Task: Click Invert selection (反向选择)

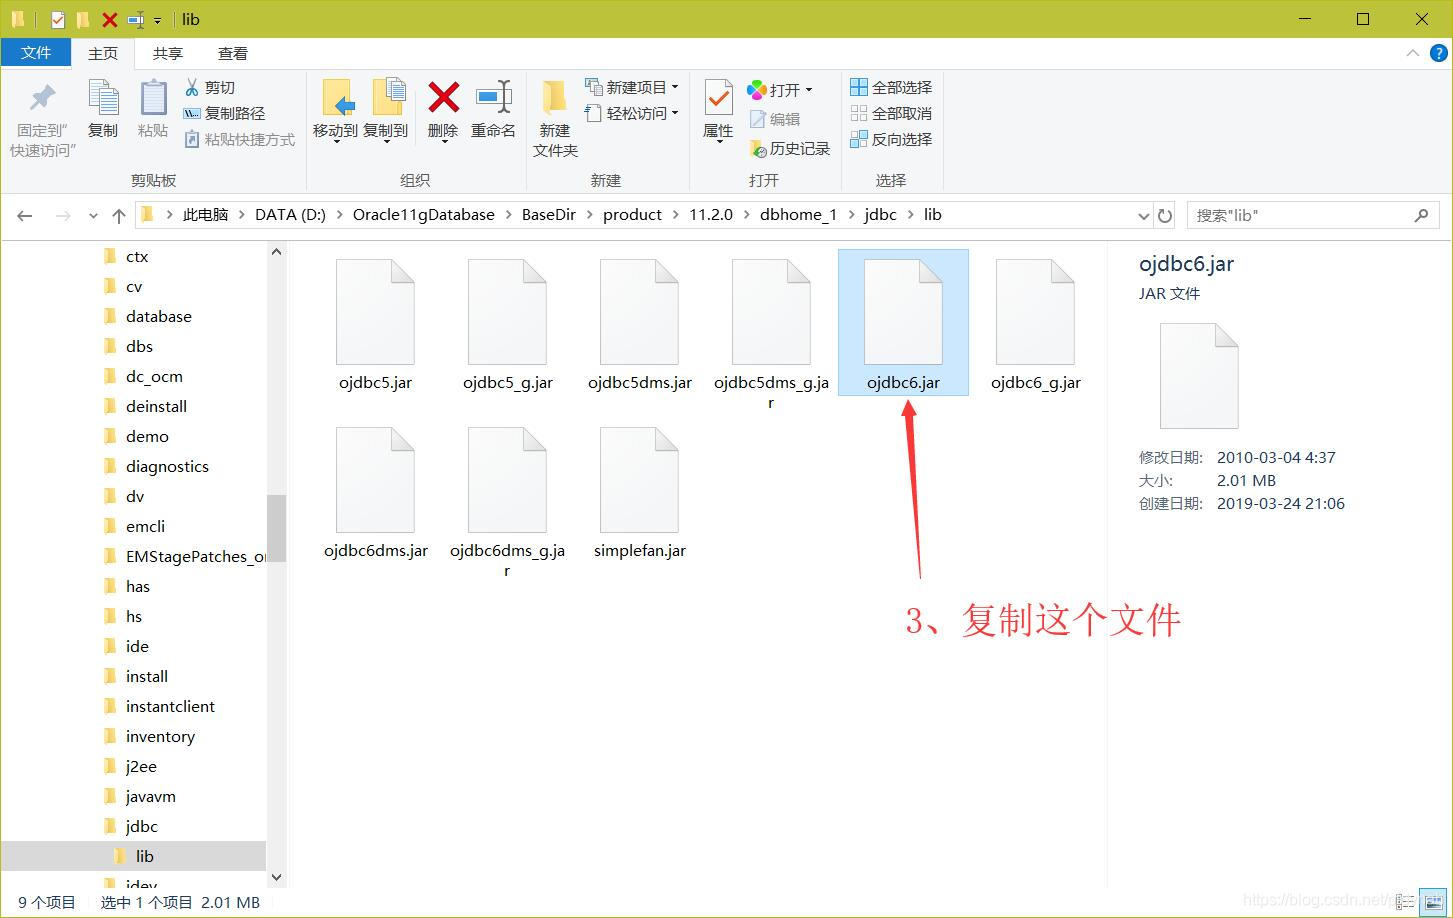Action: 891,139
